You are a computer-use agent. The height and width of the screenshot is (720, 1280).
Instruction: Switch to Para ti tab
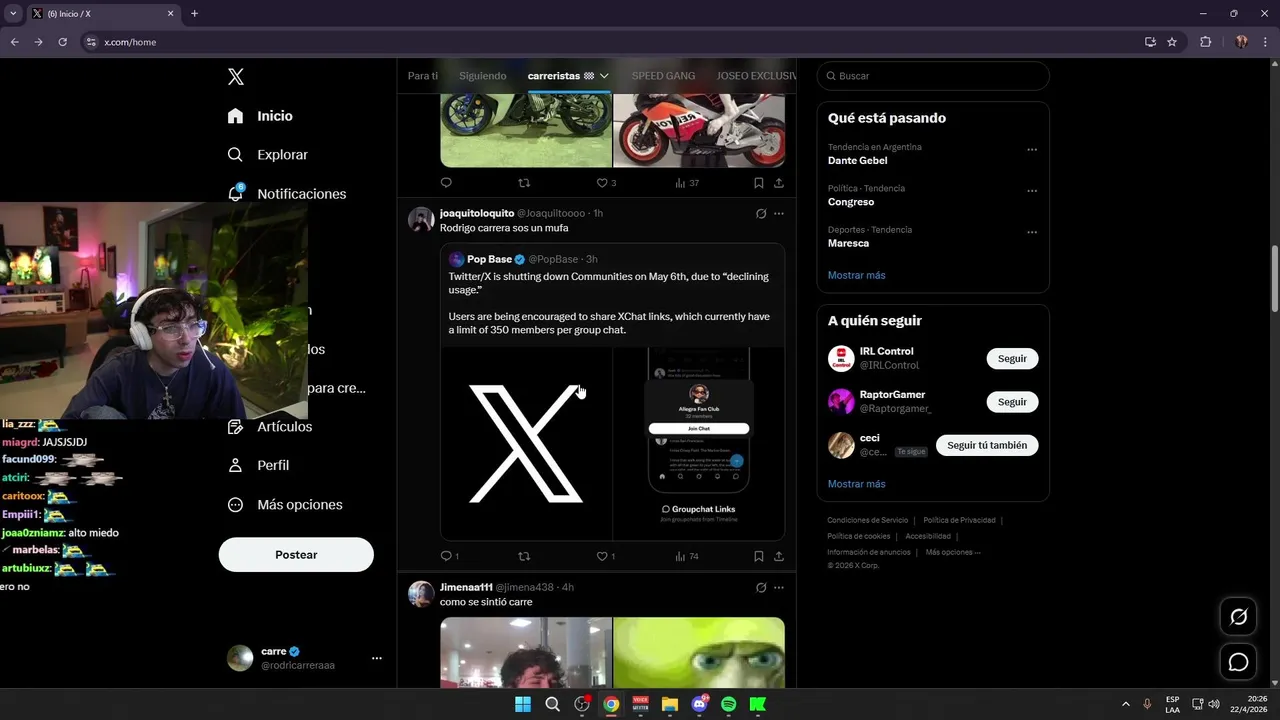point(423,76)
